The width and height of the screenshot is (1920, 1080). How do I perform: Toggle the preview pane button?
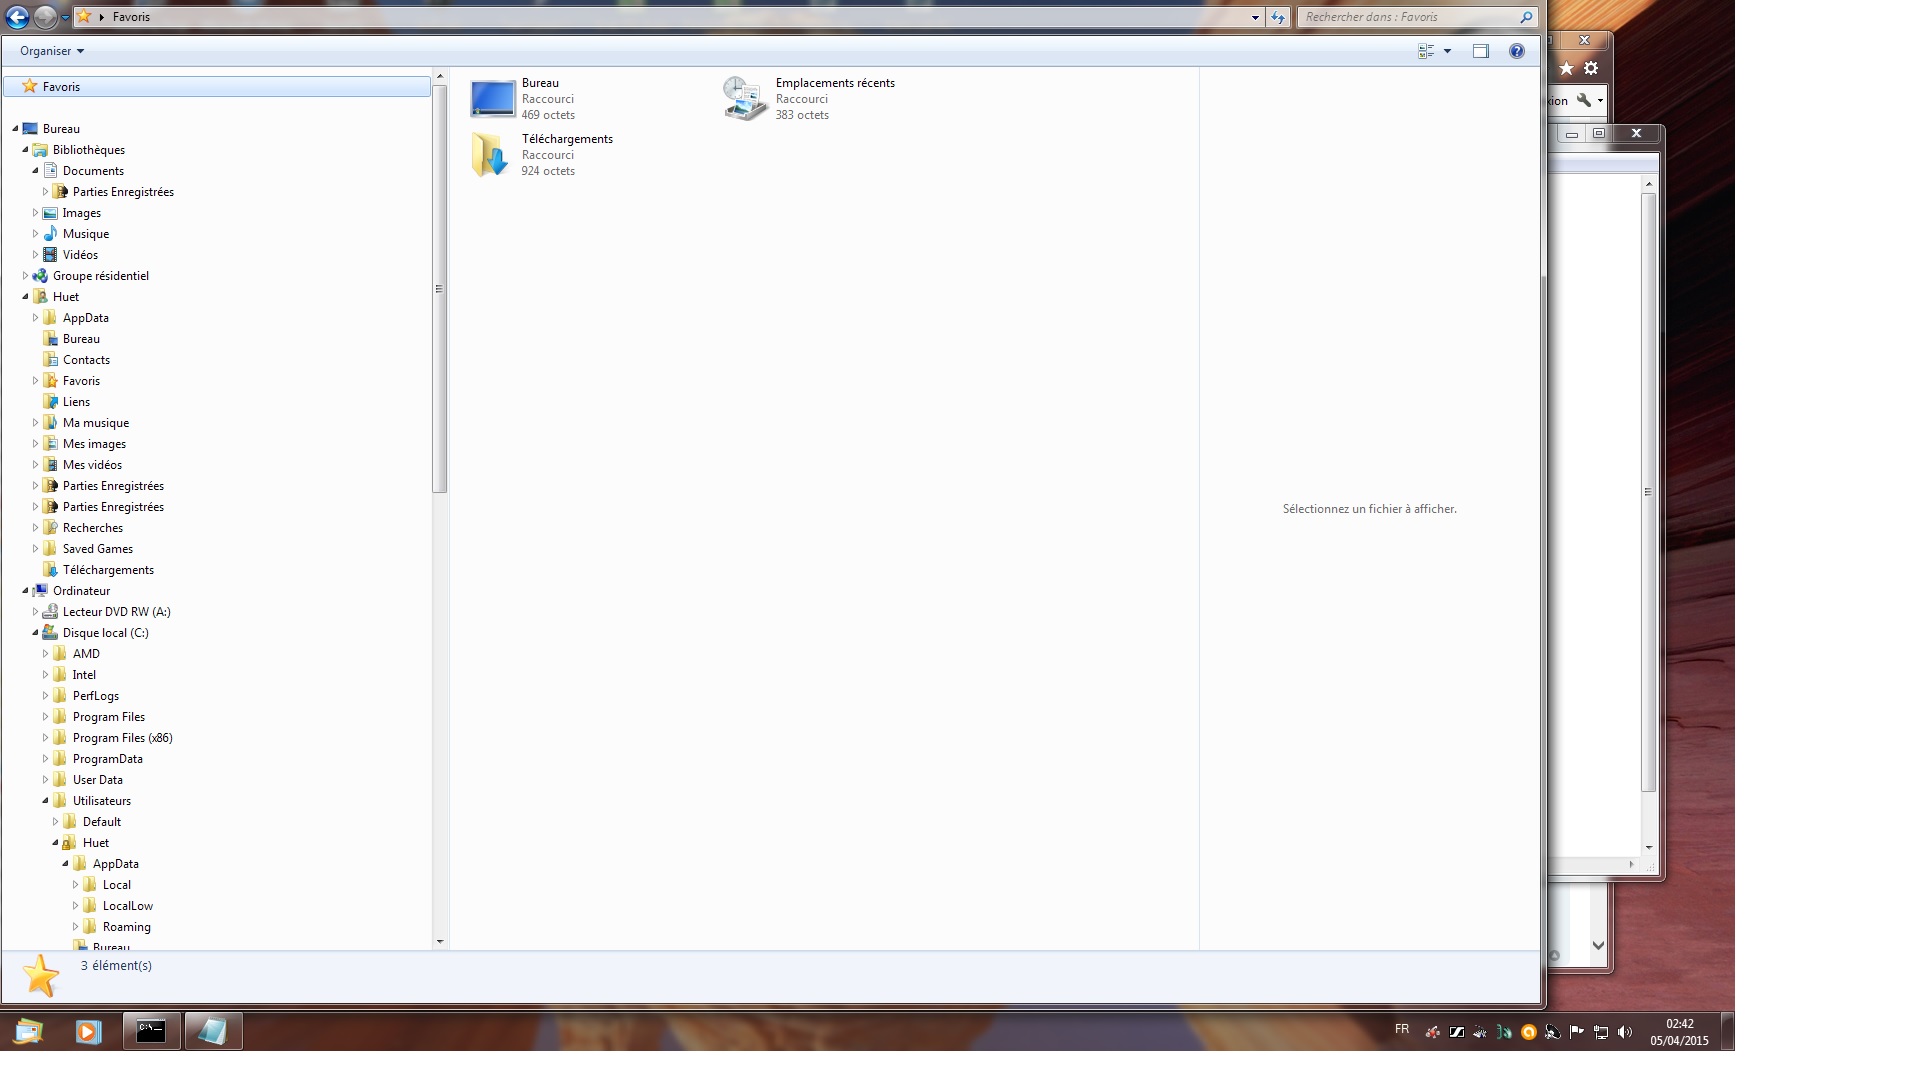1481,51
